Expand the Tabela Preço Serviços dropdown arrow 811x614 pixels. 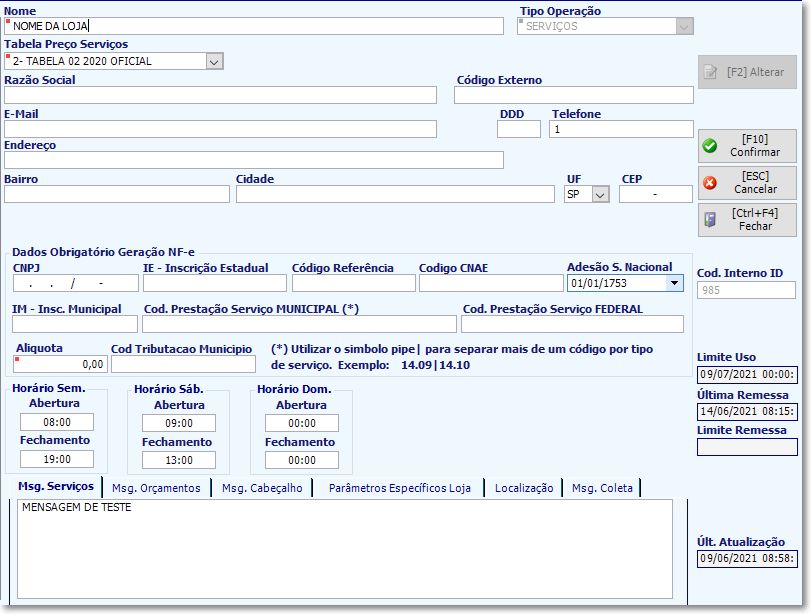pyautogui.click(x=214, y=62)
